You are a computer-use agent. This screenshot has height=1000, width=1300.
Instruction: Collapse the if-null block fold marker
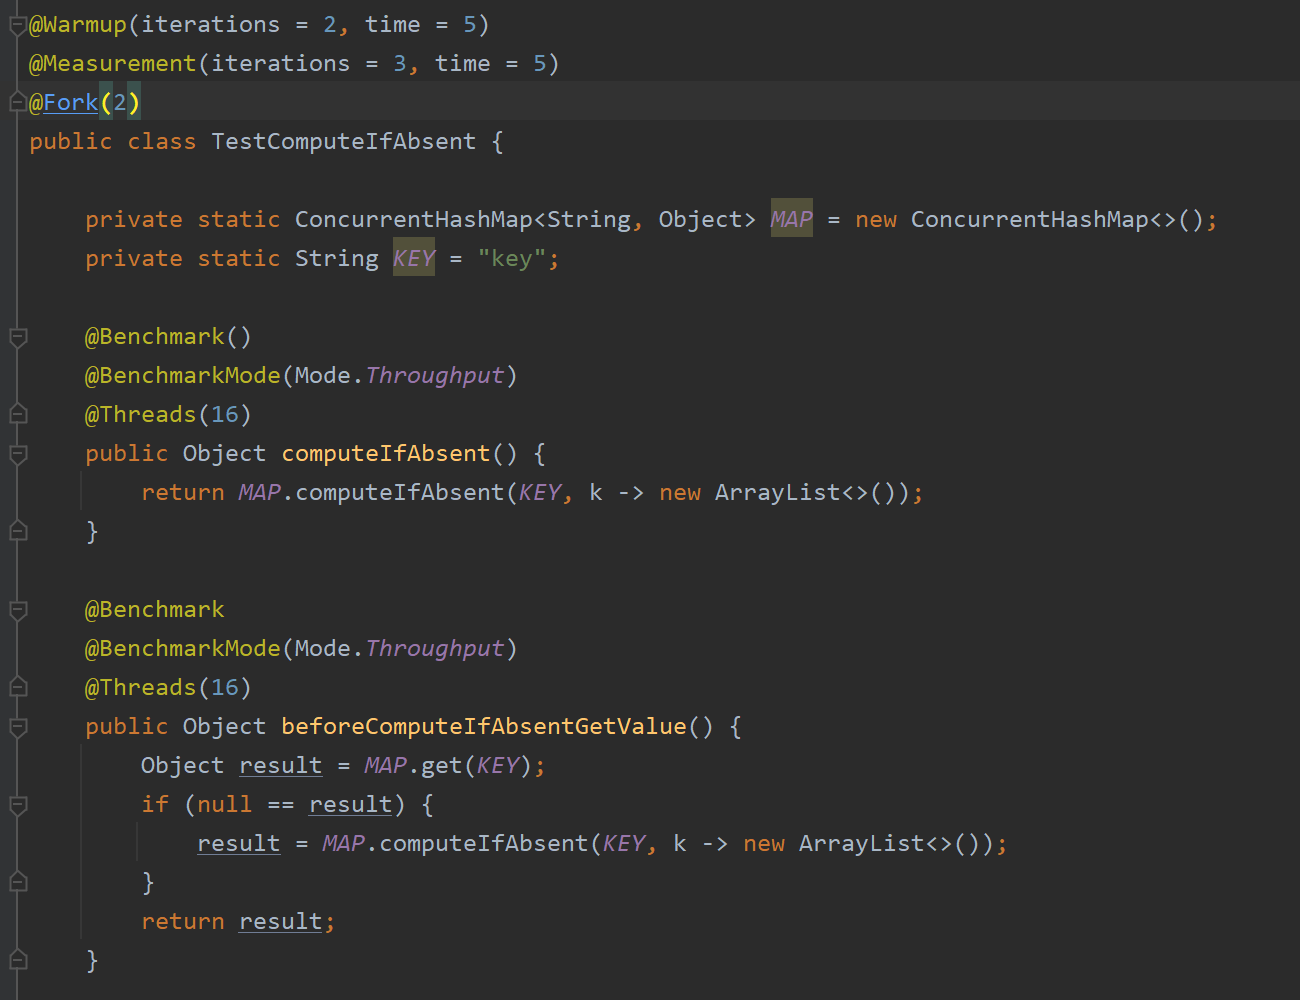click(17, 804)
